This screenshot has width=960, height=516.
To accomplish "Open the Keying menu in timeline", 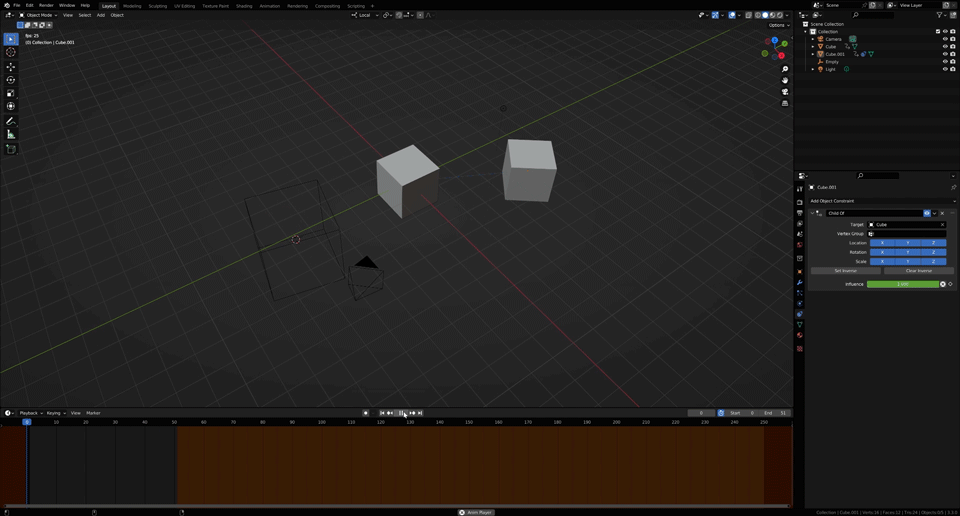I will click(x=56, y=413).
